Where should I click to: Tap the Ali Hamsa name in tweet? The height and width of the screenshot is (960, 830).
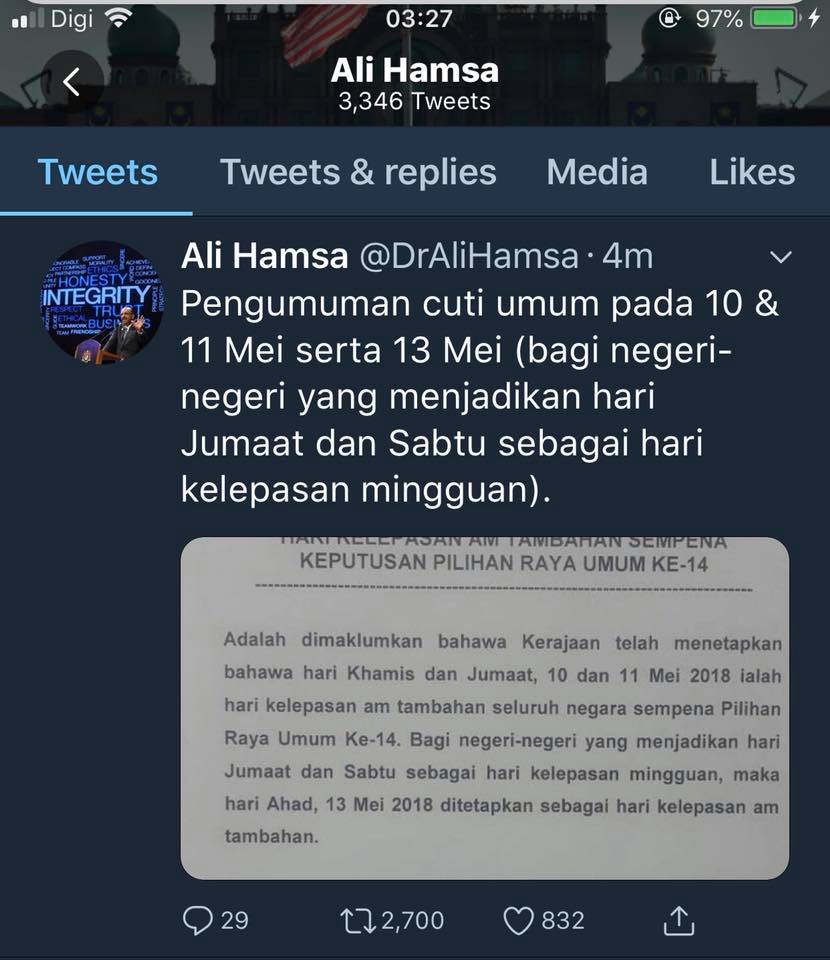(x=264, y=255)
